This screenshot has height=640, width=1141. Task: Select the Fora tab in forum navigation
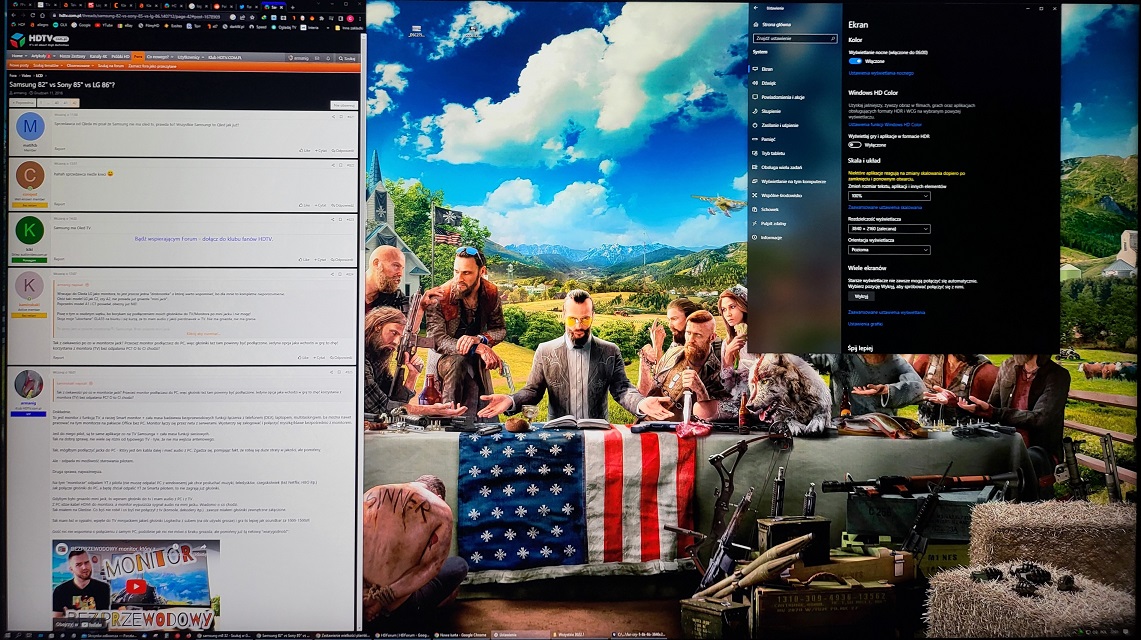[138, 57]
